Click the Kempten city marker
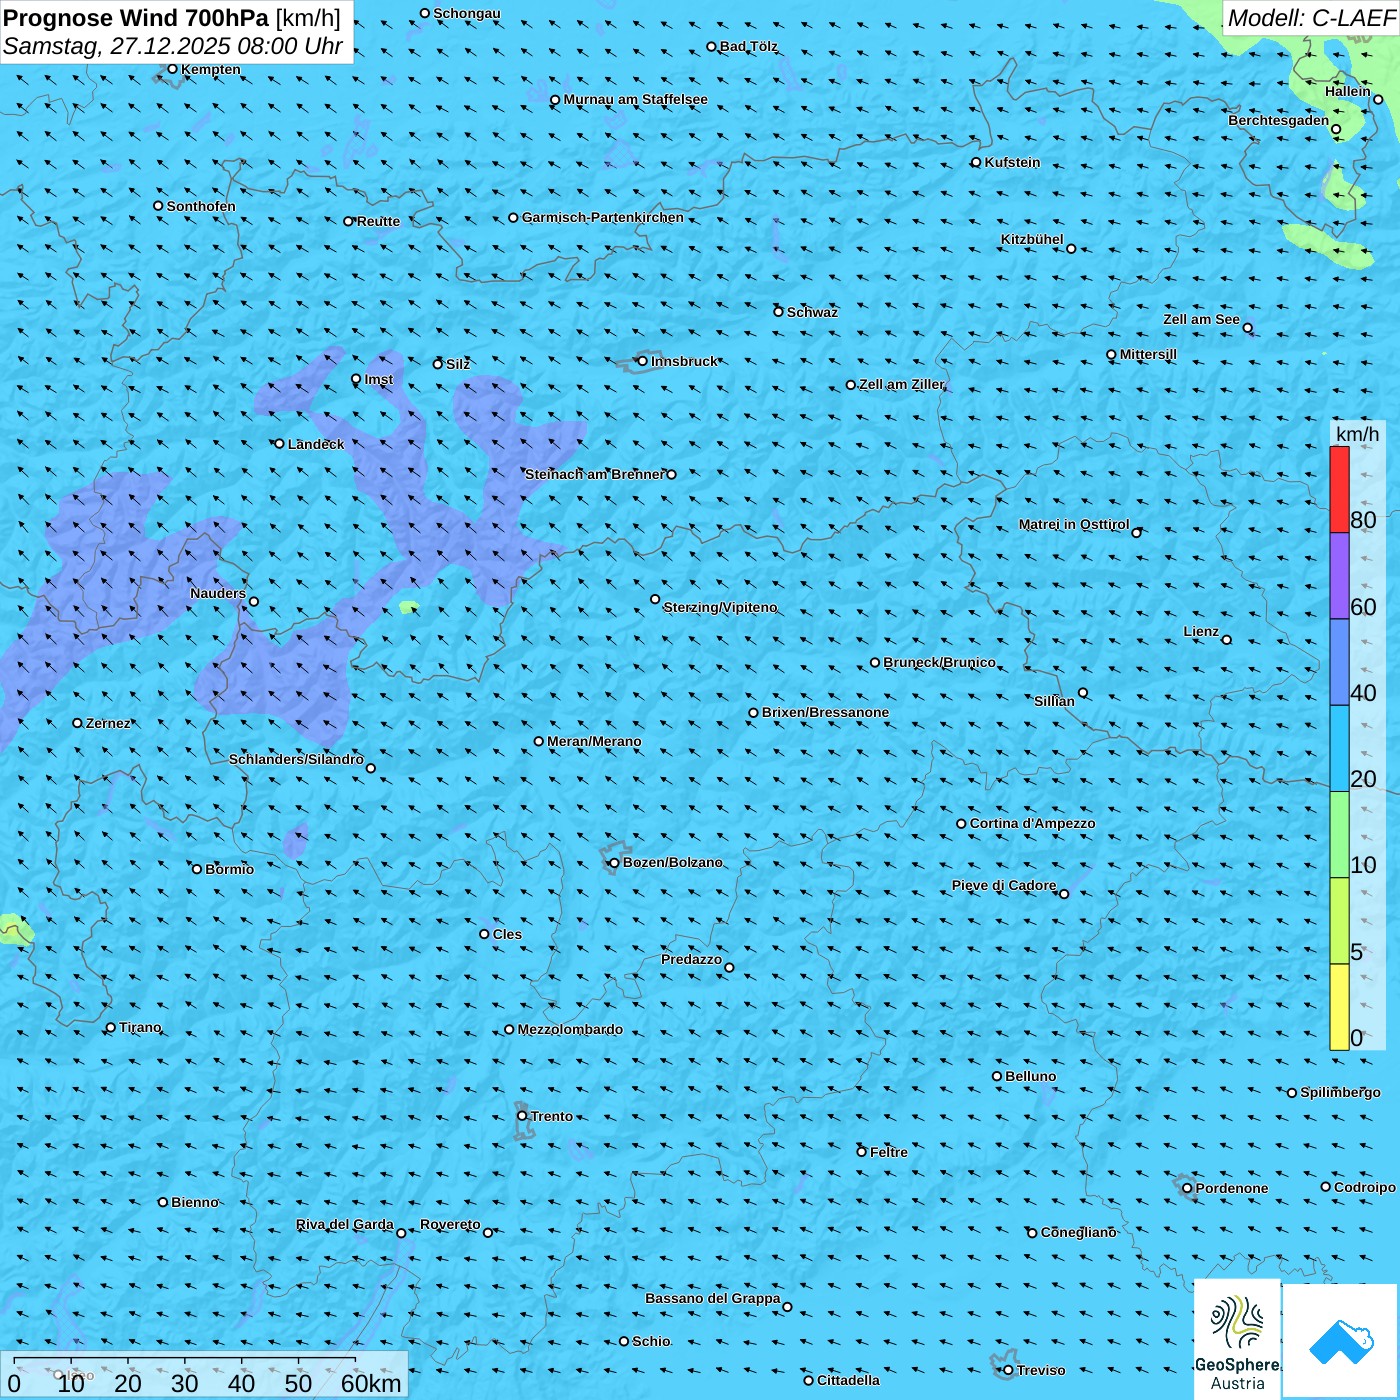 point(172,69)
